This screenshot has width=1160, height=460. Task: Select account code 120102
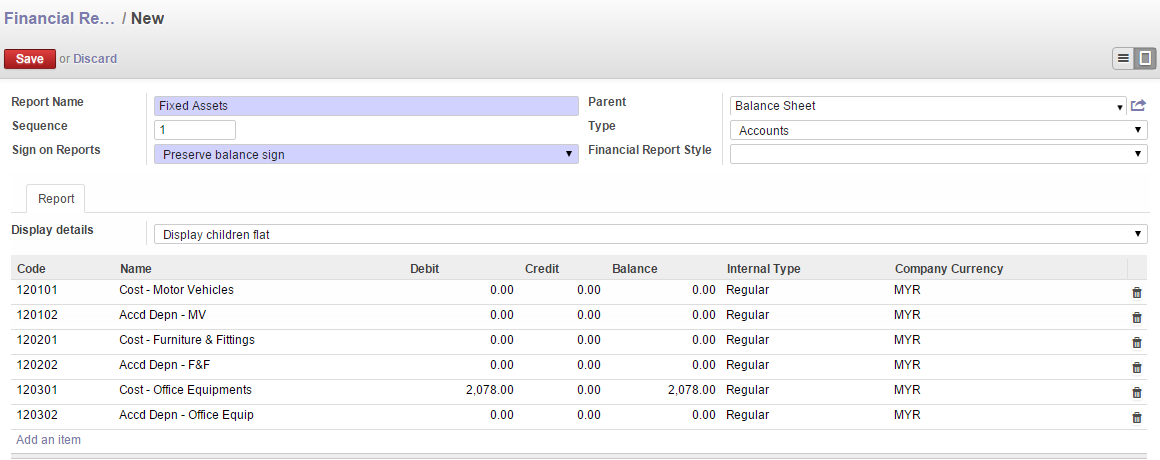pyautogui.click(x=37, y=315)
